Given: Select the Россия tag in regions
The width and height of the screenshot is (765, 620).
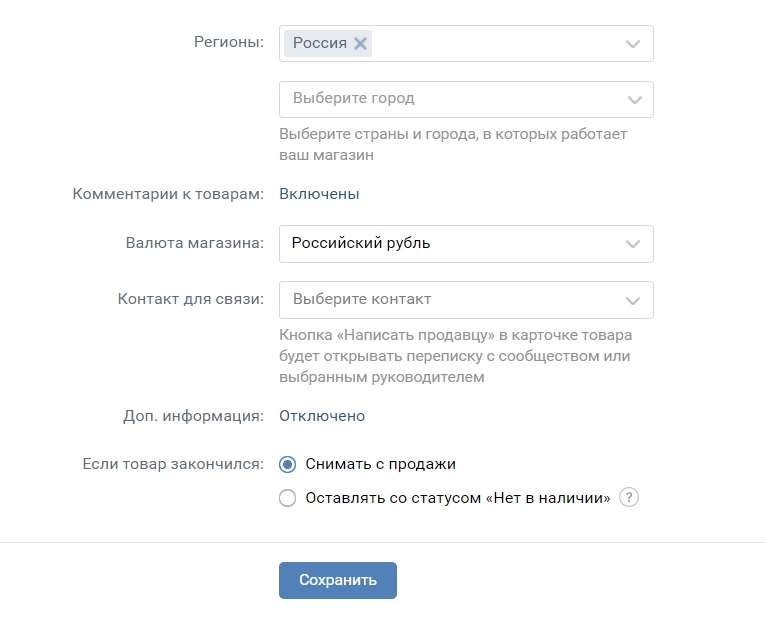Looking at the screenshot, I should pos(320,43).
